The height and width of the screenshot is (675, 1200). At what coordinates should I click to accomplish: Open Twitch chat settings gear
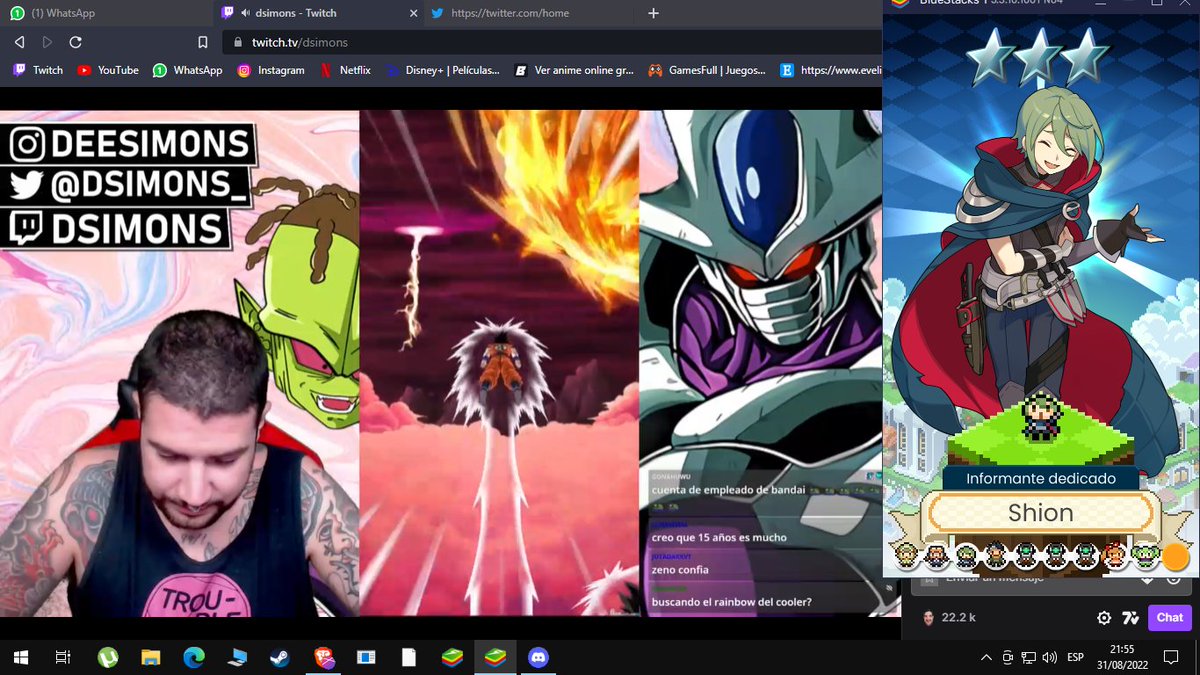pos(1104,618)
